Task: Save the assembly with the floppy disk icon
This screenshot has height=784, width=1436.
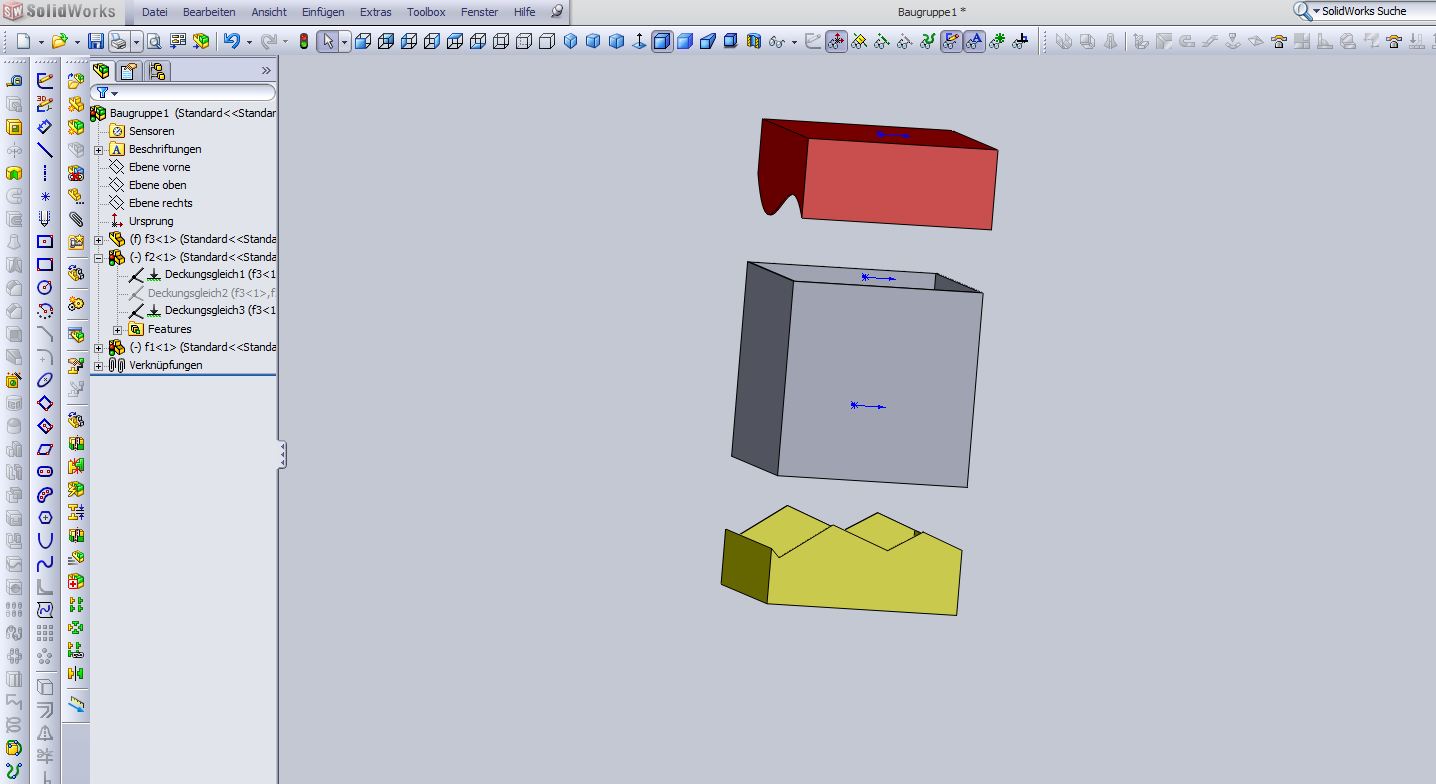Action: click(x=96, y=41)
